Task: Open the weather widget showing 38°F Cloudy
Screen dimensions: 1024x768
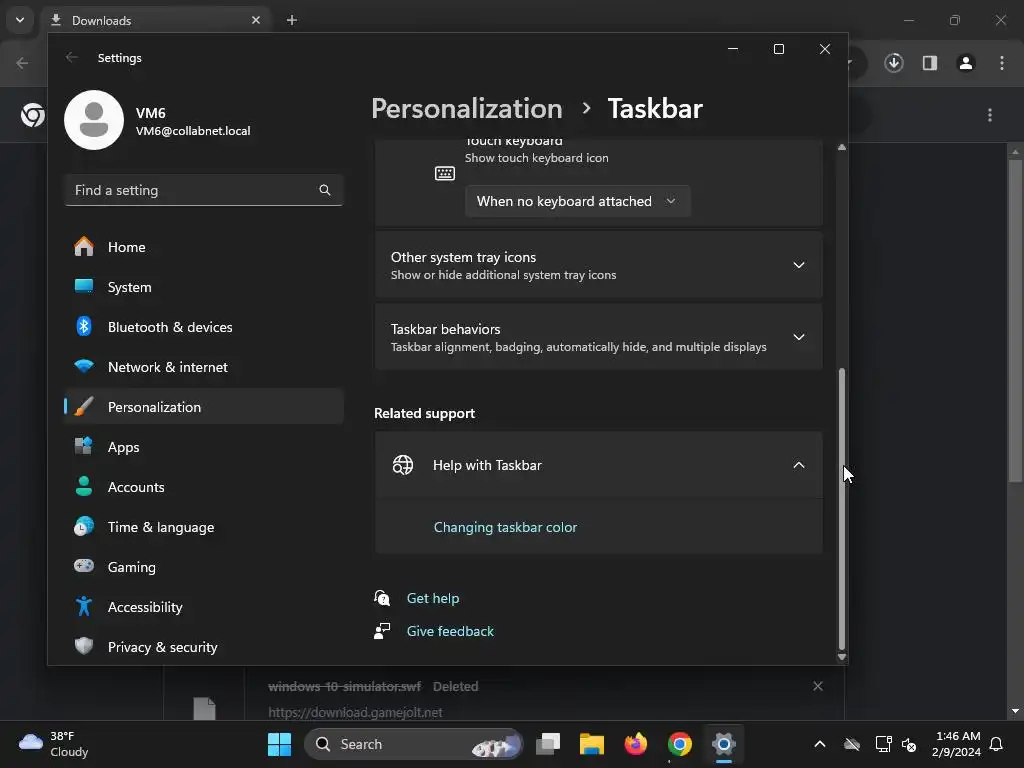Action: pyautogui.click(x=54, y=744)
